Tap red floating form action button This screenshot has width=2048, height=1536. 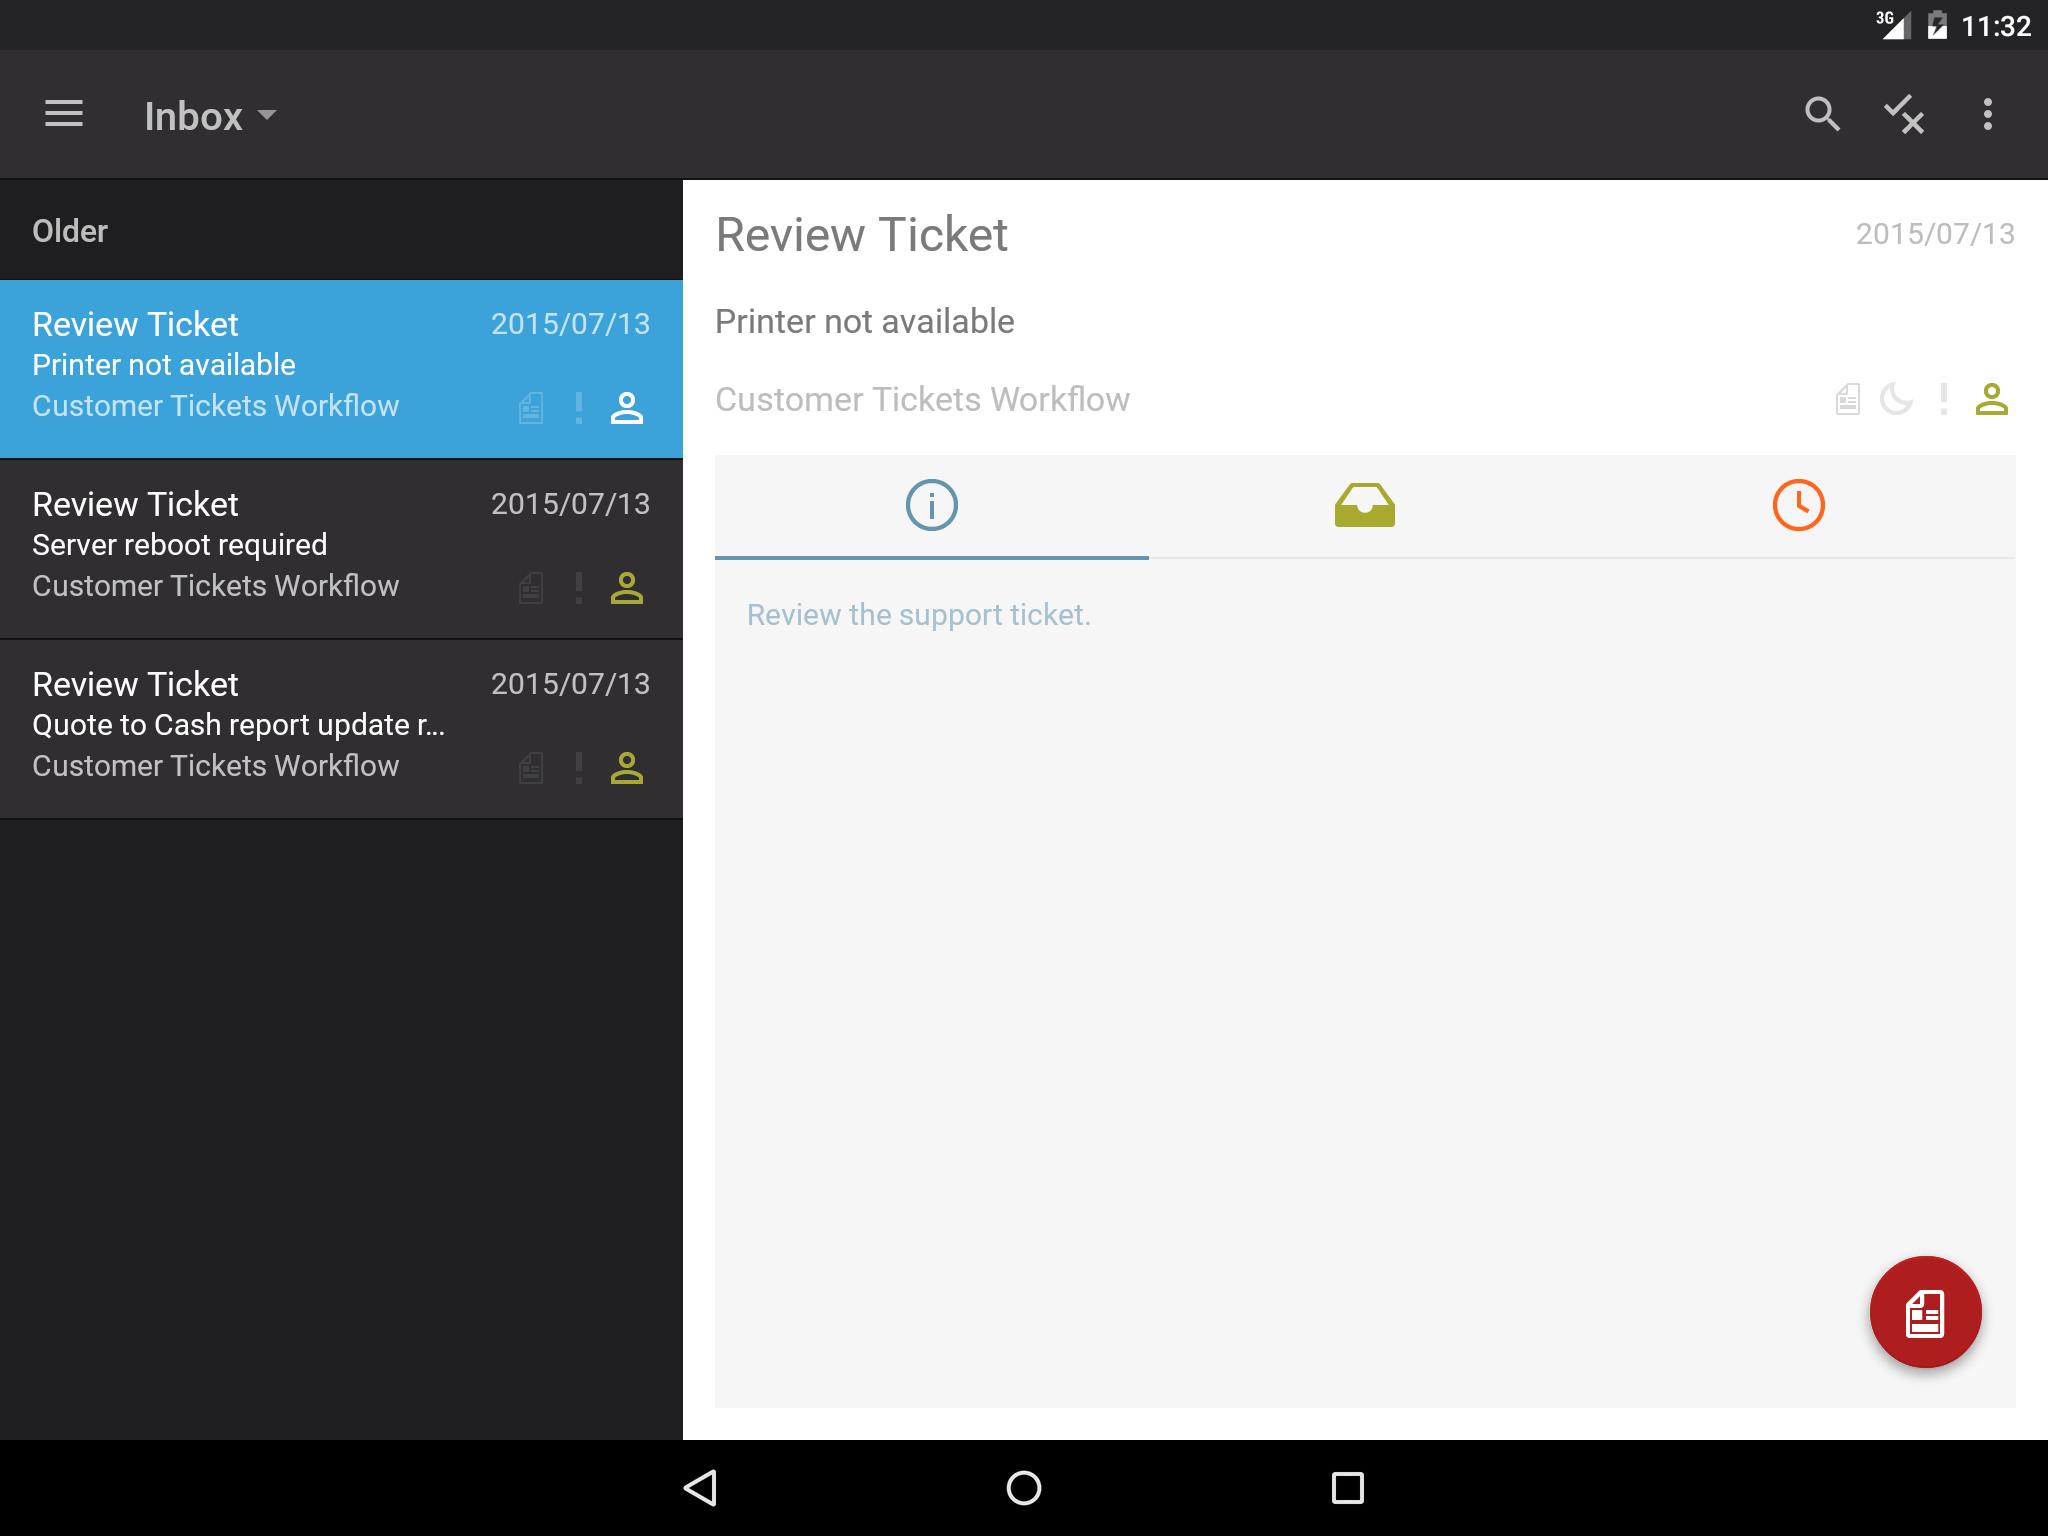click(1926, 1312)
